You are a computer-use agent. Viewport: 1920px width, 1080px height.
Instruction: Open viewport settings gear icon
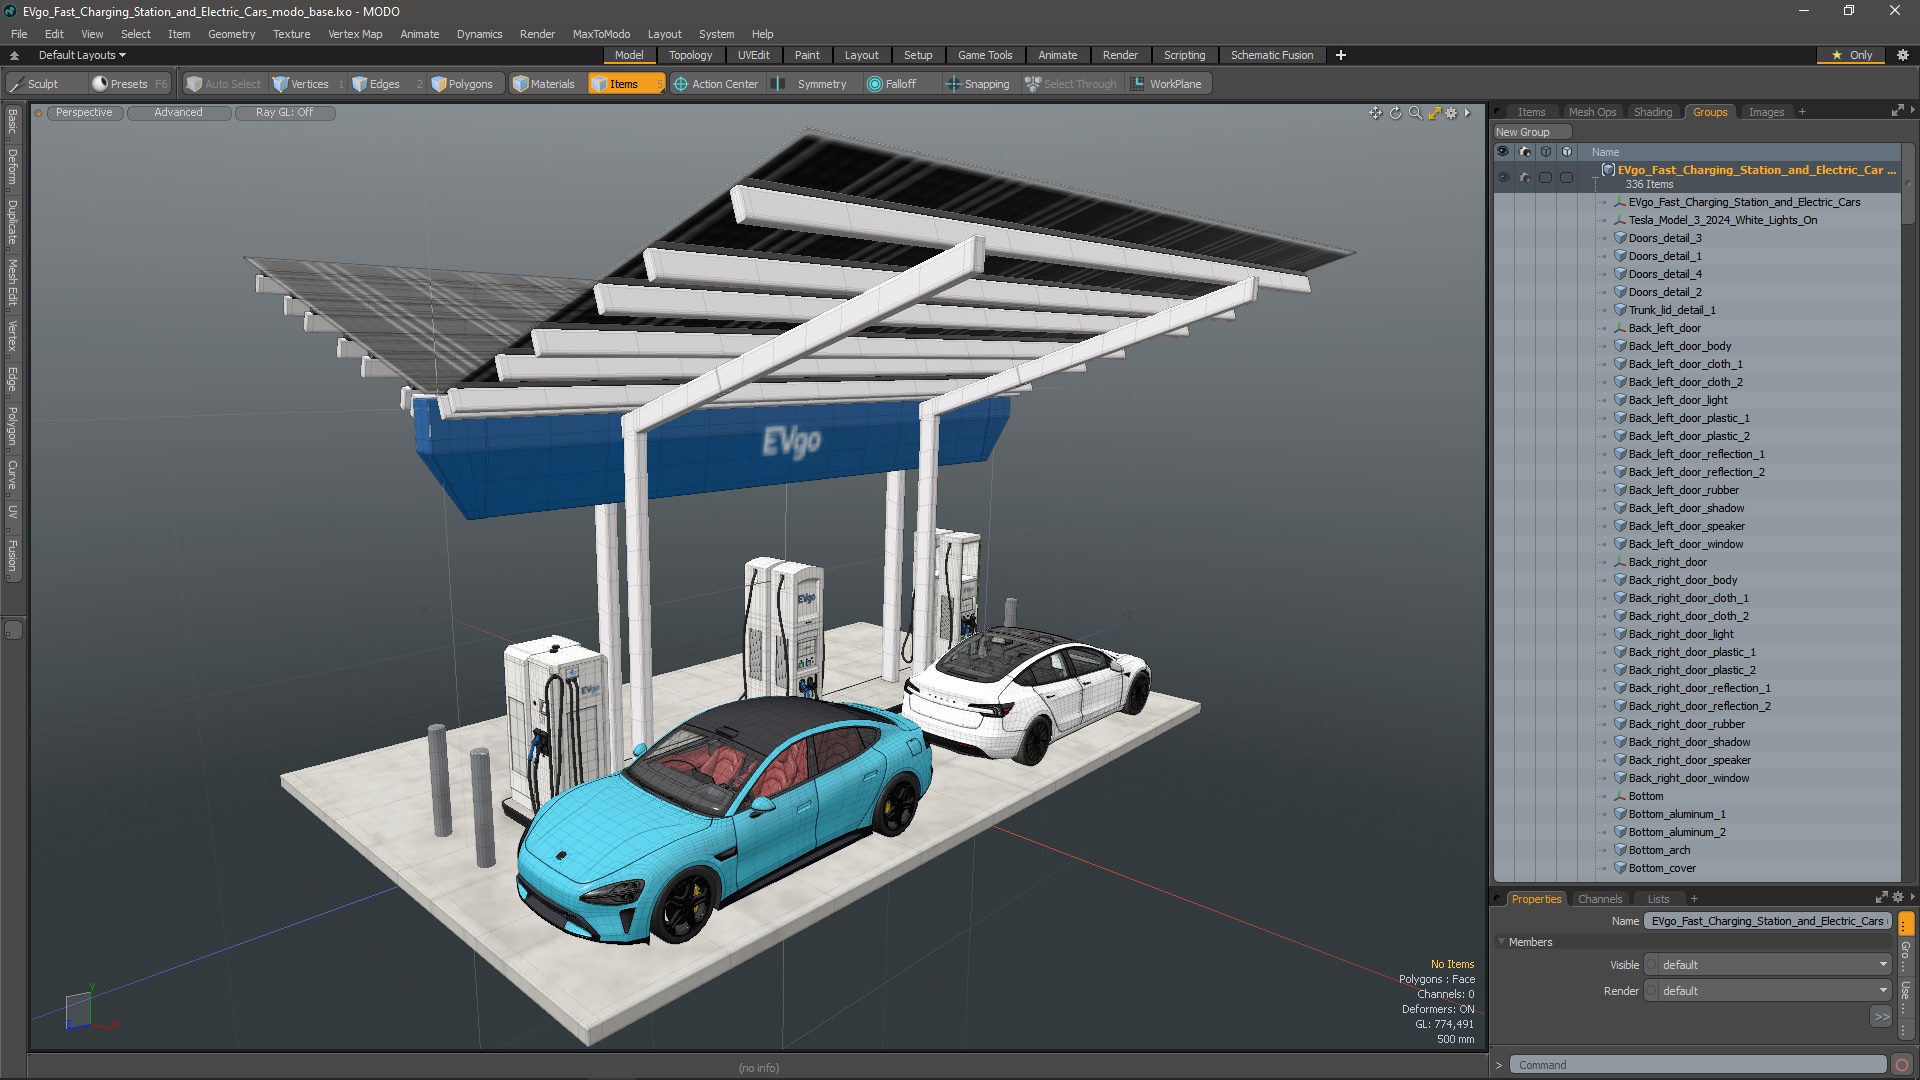[1451, 113]
